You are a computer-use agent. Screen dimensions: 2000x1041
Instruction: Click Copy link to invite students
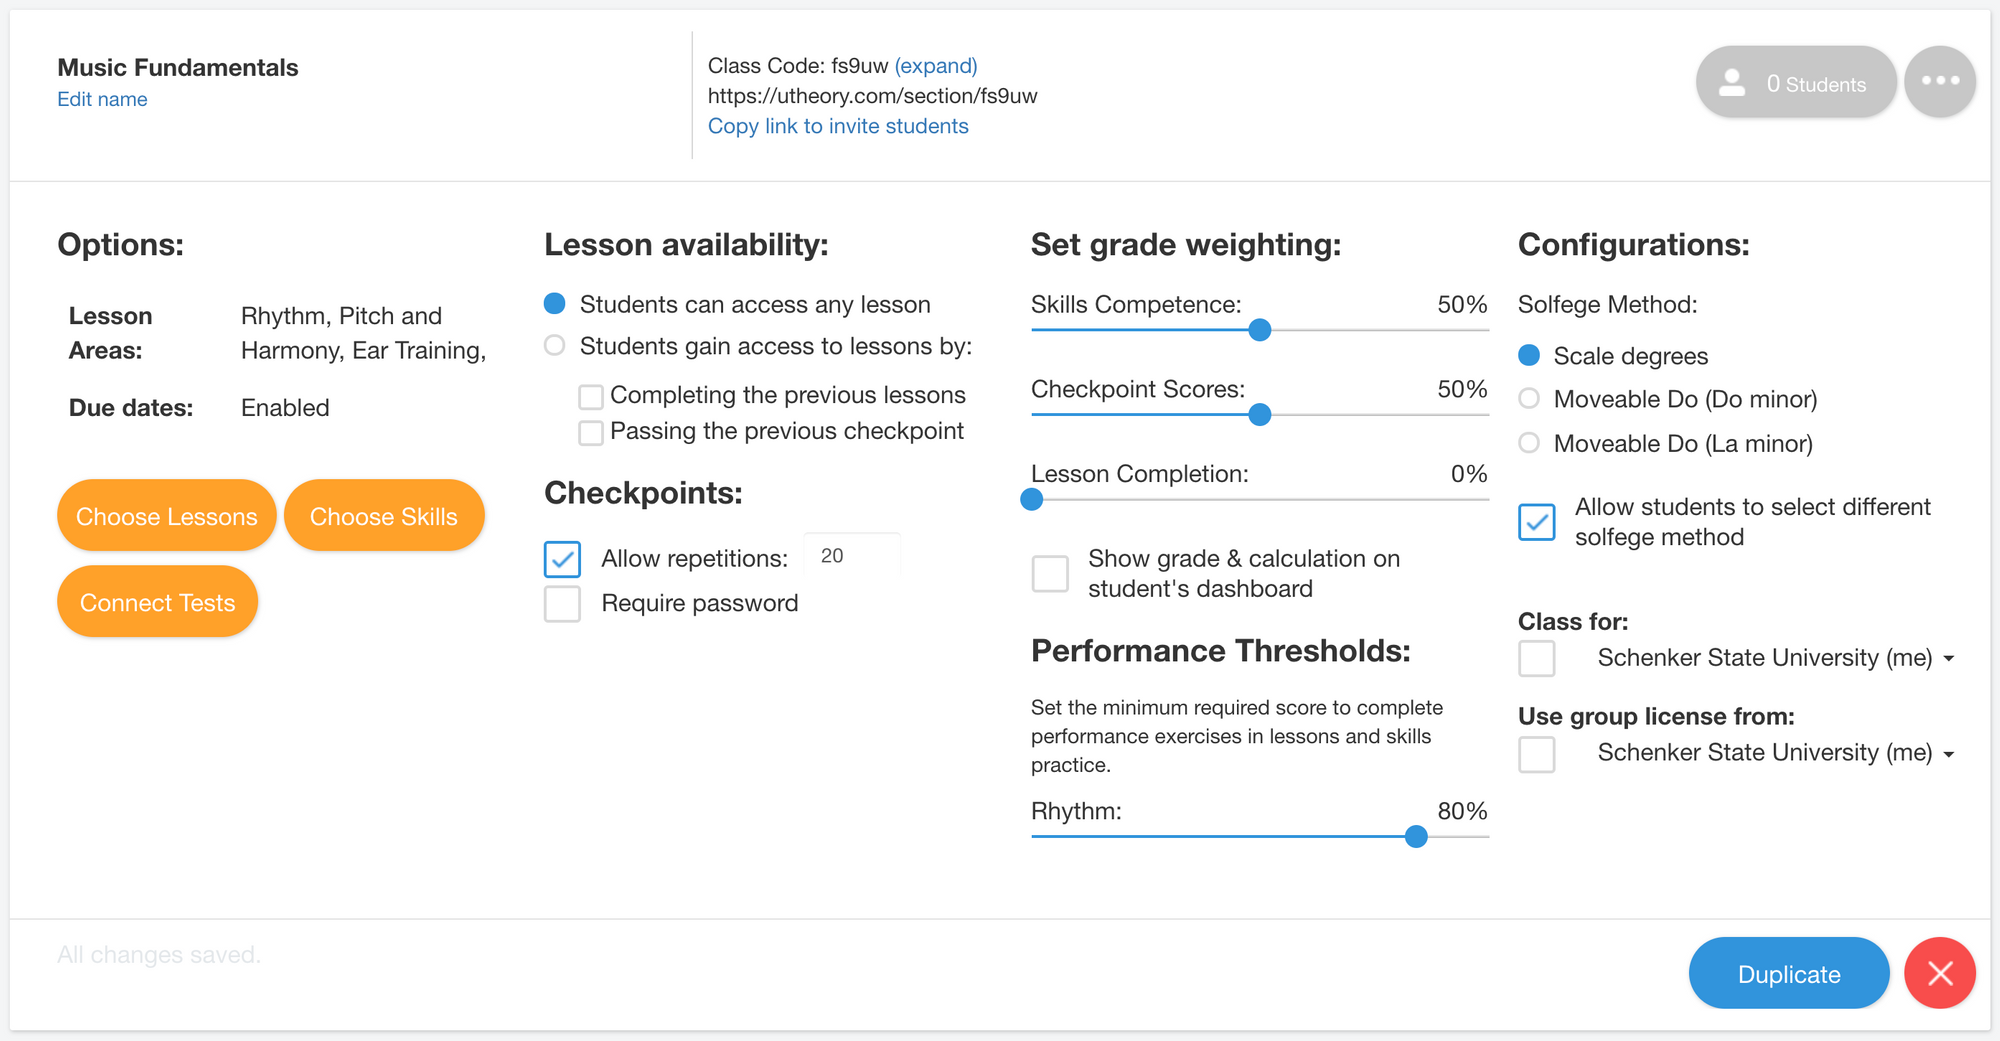(x=838, y=126)
